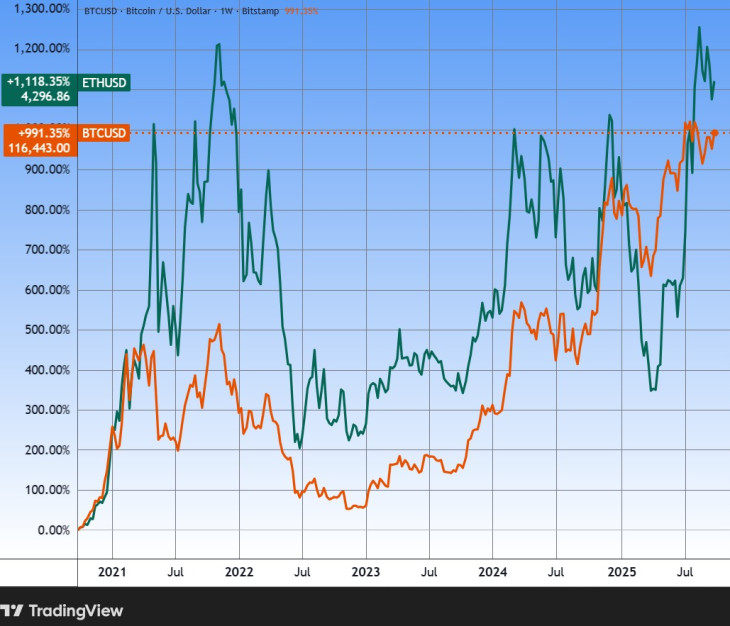Image resolution: width=730 pixels, height=626 pixels.
Task: Click the orange dot ending the BTC line
Action: click(x=715, y=133)
